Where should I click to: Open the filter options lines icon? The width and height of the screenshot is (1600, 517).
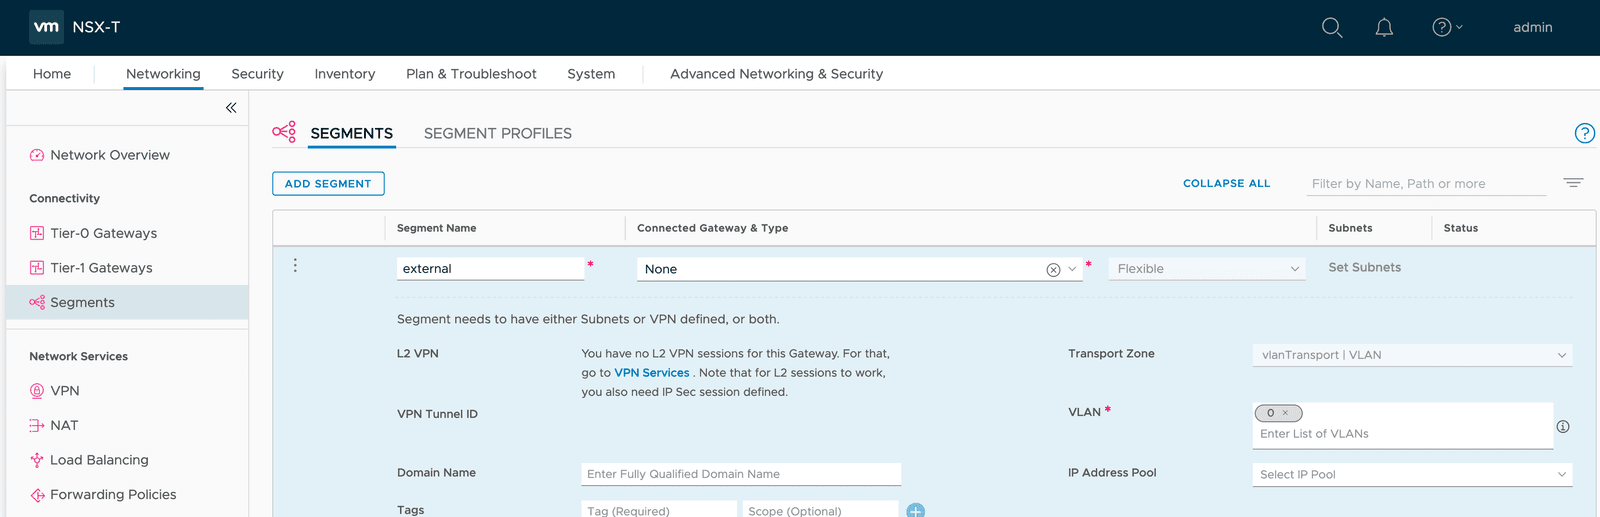click(1573, 183)
